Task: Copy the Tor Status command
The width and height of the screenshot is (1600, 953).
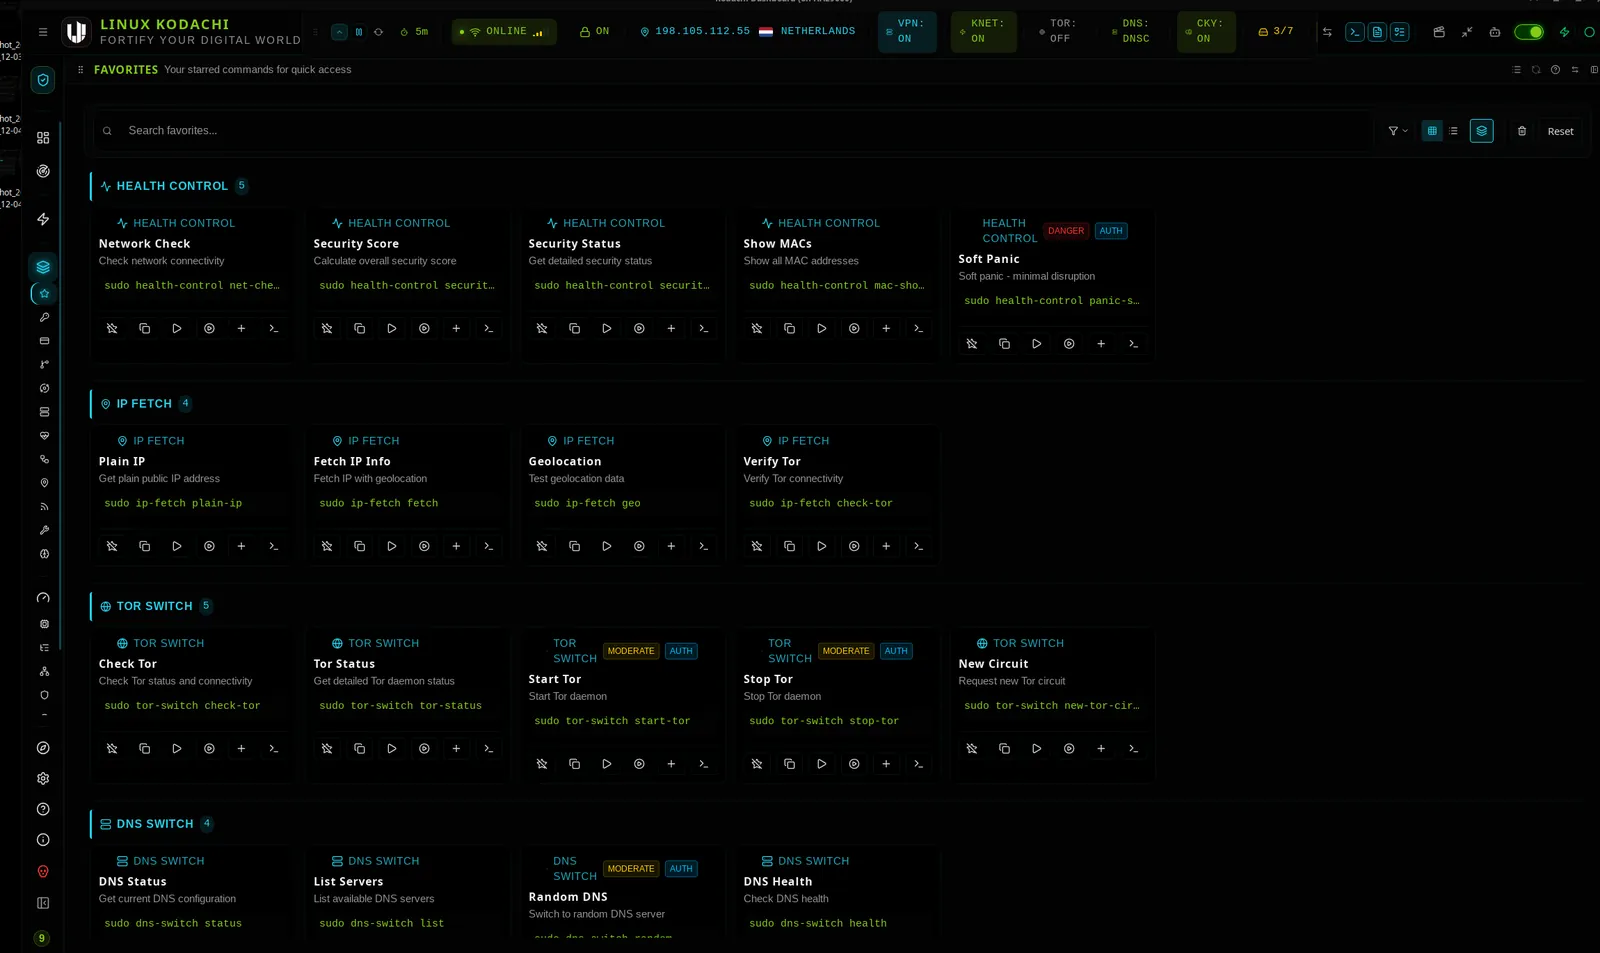Action: pos(360,749)
